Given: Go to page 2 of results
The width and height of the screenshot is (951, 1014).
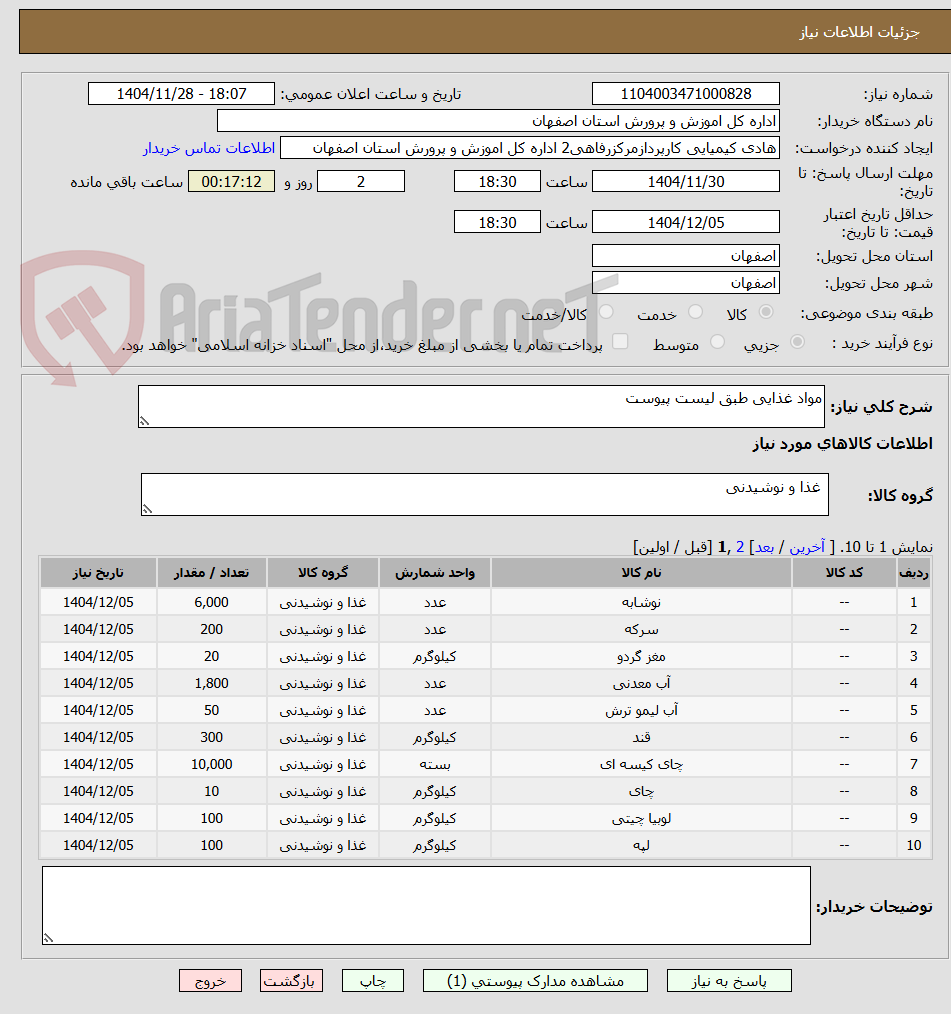Looking at the screenshot, I should pos(740,548).
